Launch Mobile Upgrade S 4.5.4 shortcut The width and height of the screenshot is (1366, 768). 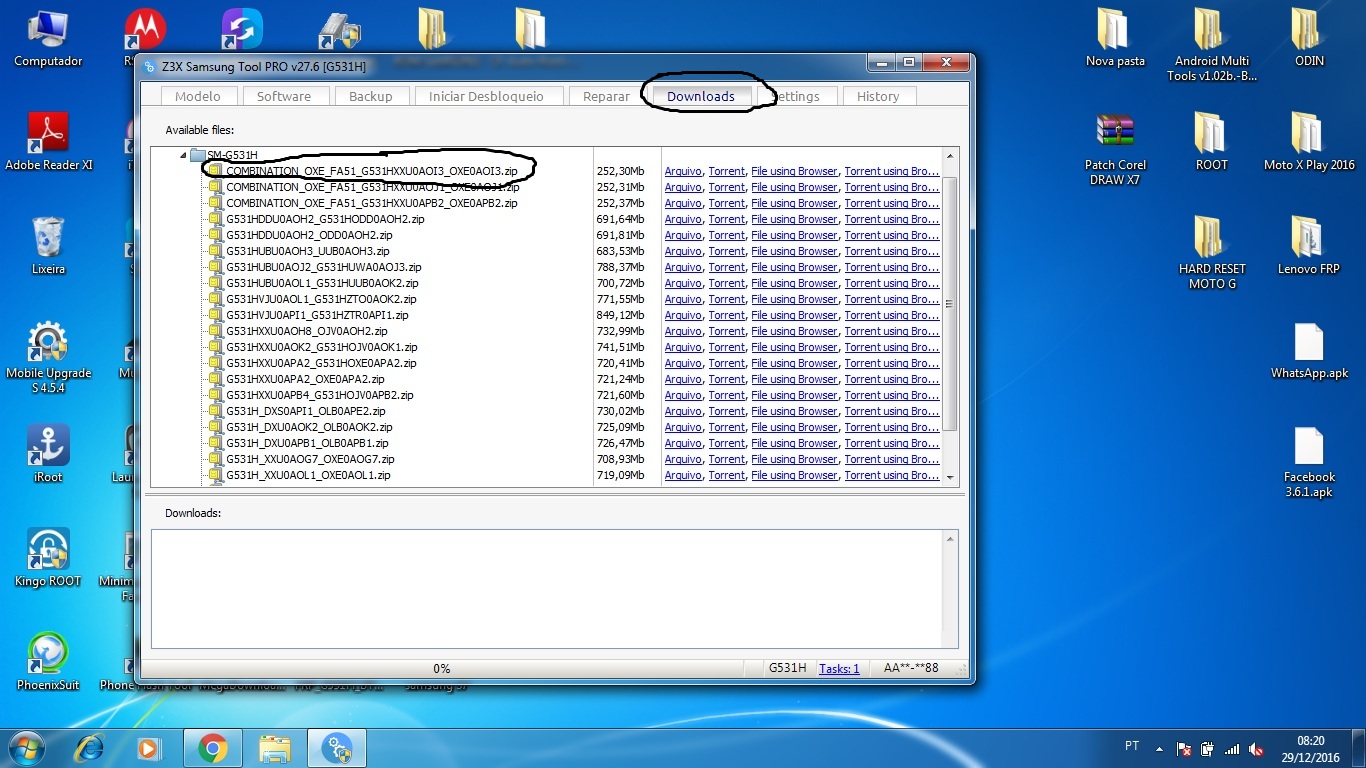point(48,357)
